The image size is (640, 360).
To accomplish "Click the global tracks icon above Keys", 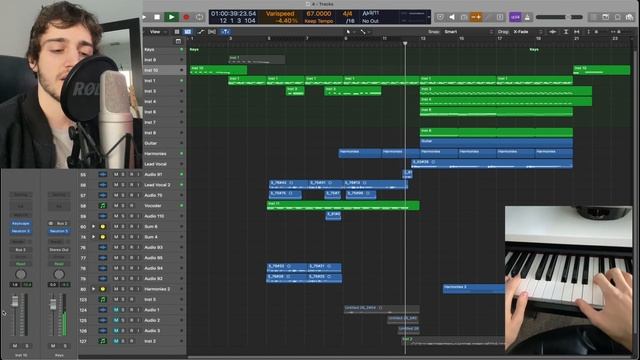I will pos(178,41).
